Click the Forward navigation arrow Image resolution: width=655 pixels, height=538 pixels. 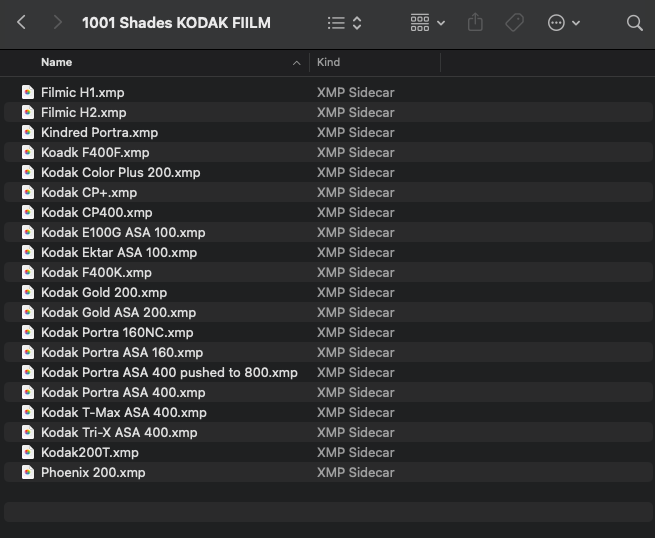tap(57, 22)
